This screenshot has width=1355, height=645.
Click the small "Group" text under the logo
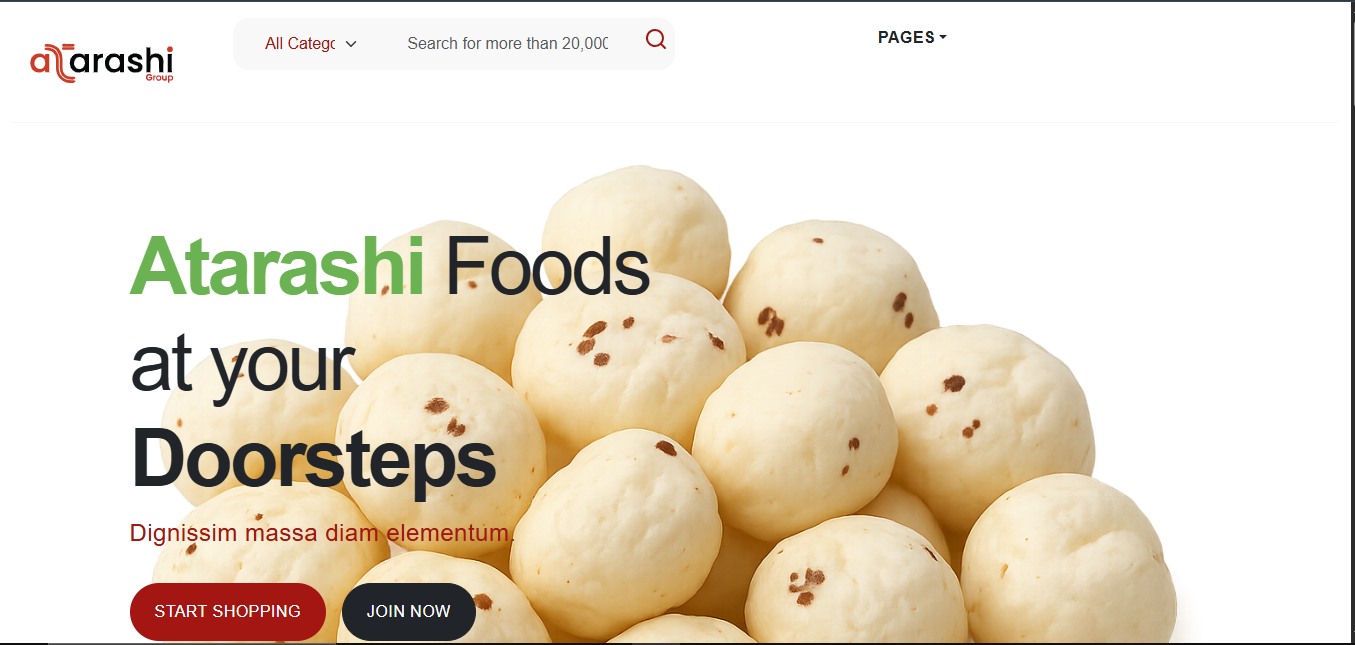coord(159,78)
